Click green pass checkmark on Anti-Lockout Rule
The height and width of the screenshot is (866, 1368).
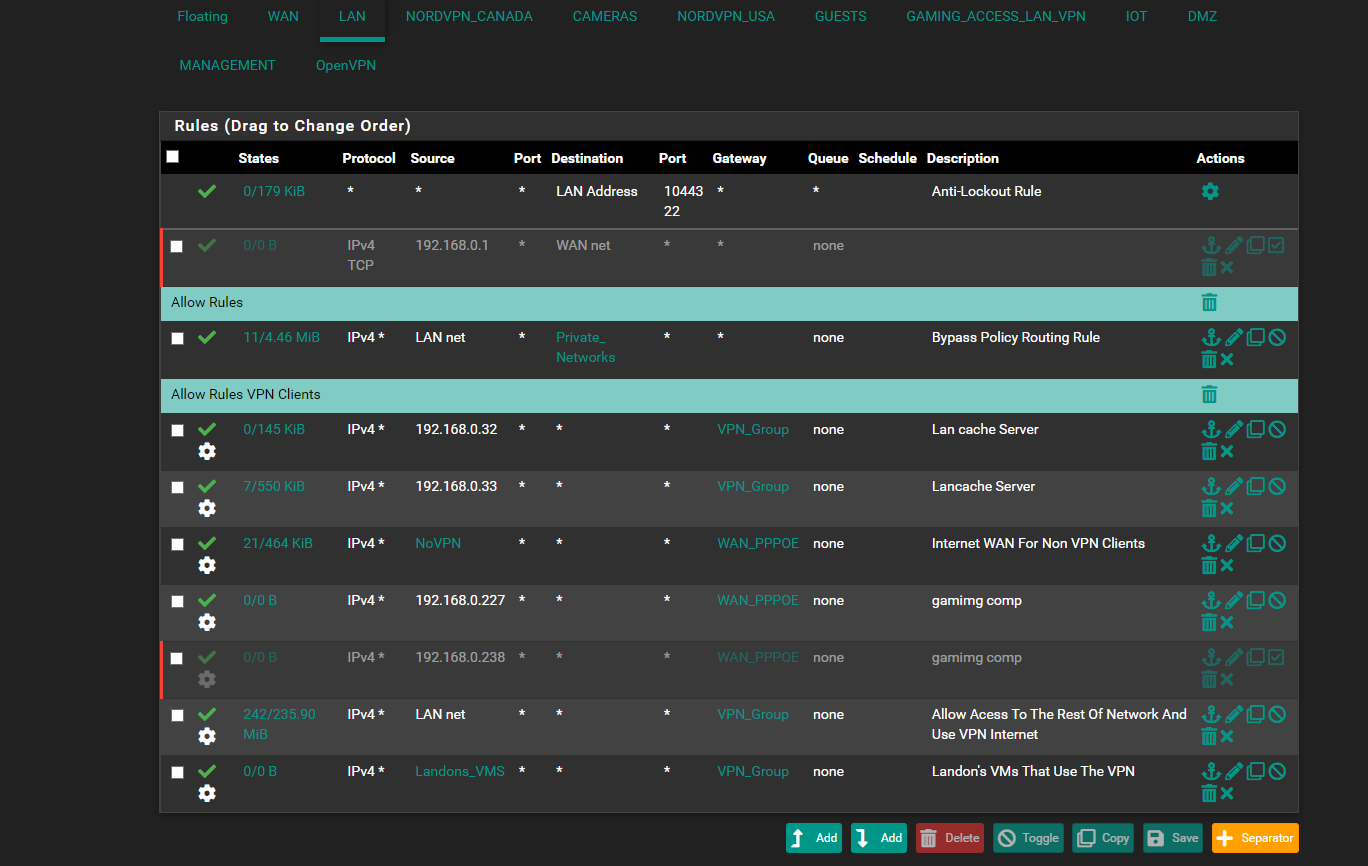[x=207, y=191]
